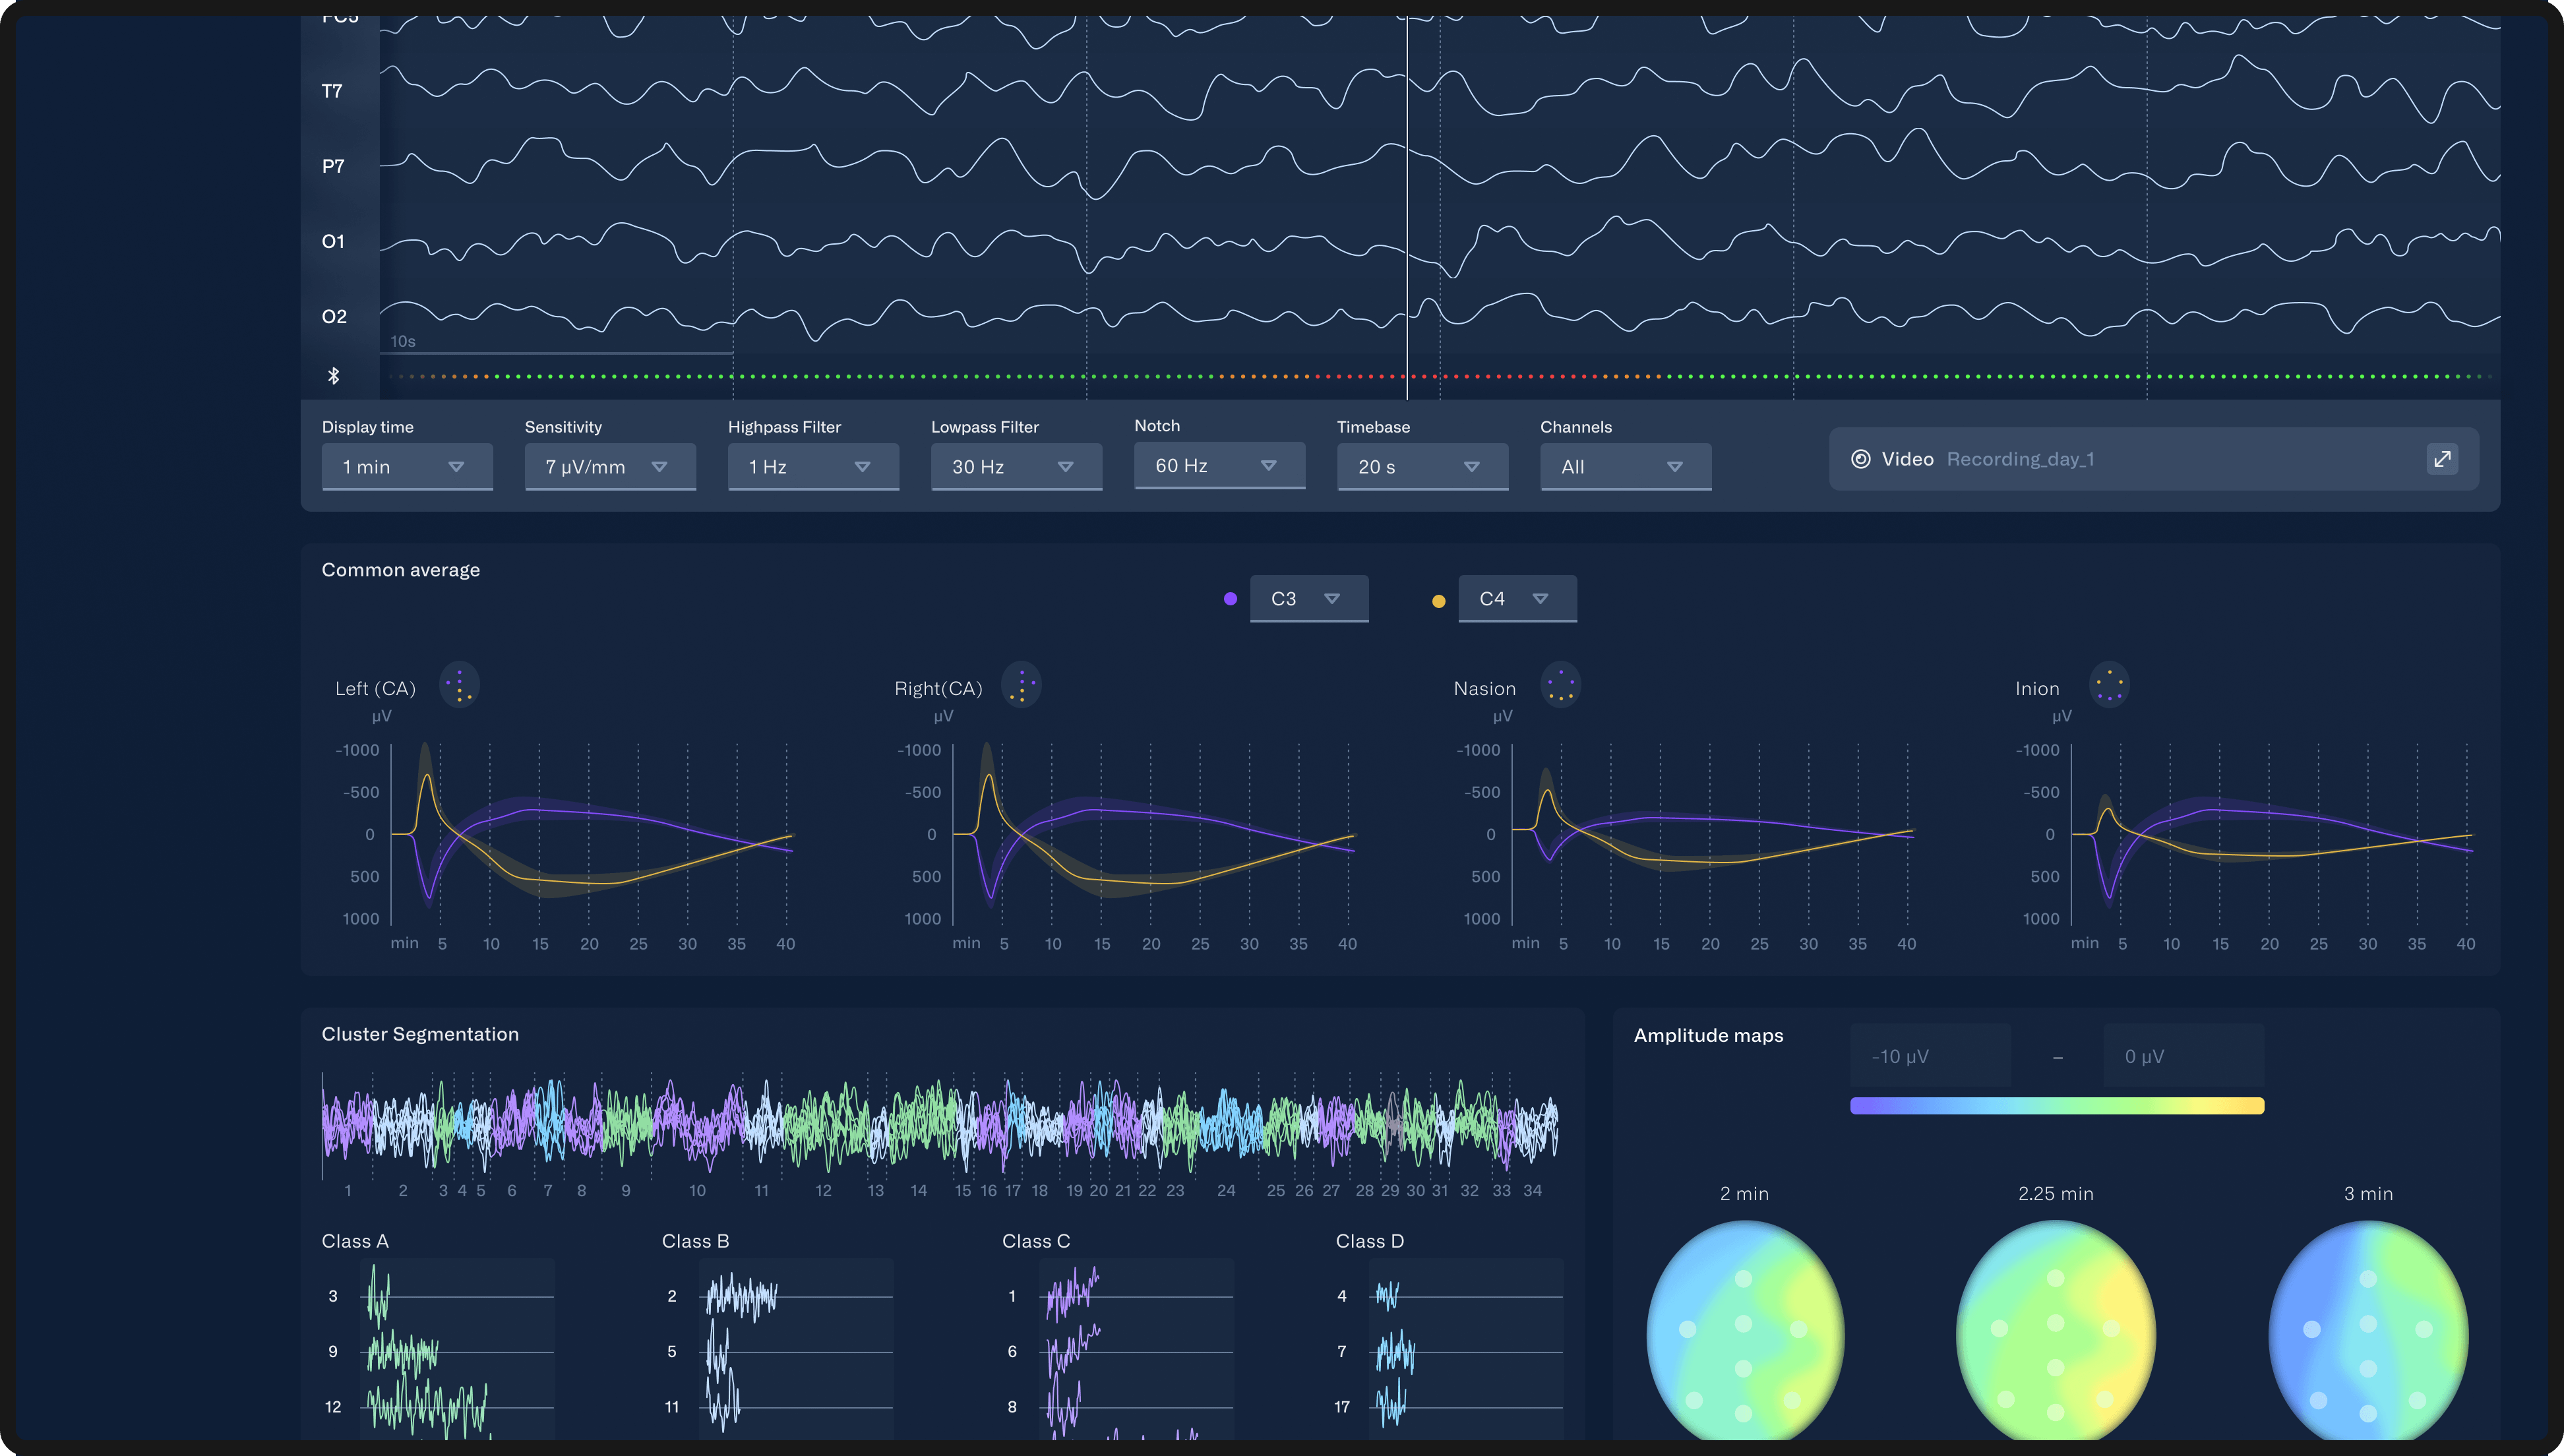Viewport: 2564px width, 1456px height.
Task: Click Class B segment 2 waveform
Action: tap(741, 1297)
